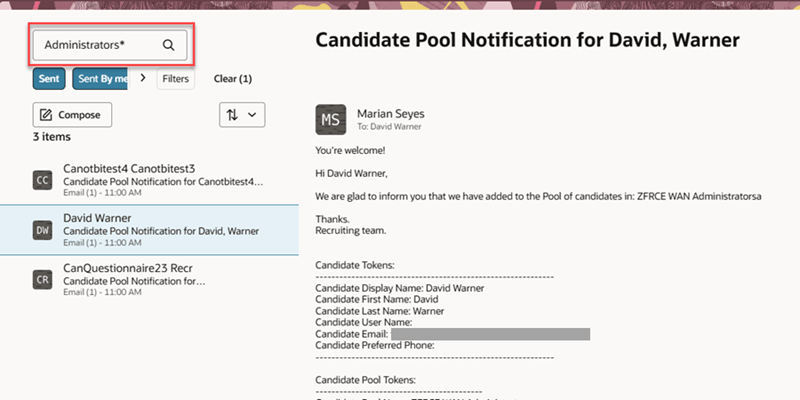Focus the Administrators* search field
The image size is (800, 400).
[96, 45]
